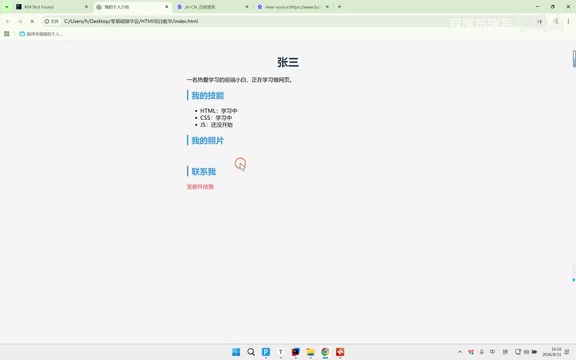
Task: Click the microphone icon in the system tray
Action: coord(482,352)
